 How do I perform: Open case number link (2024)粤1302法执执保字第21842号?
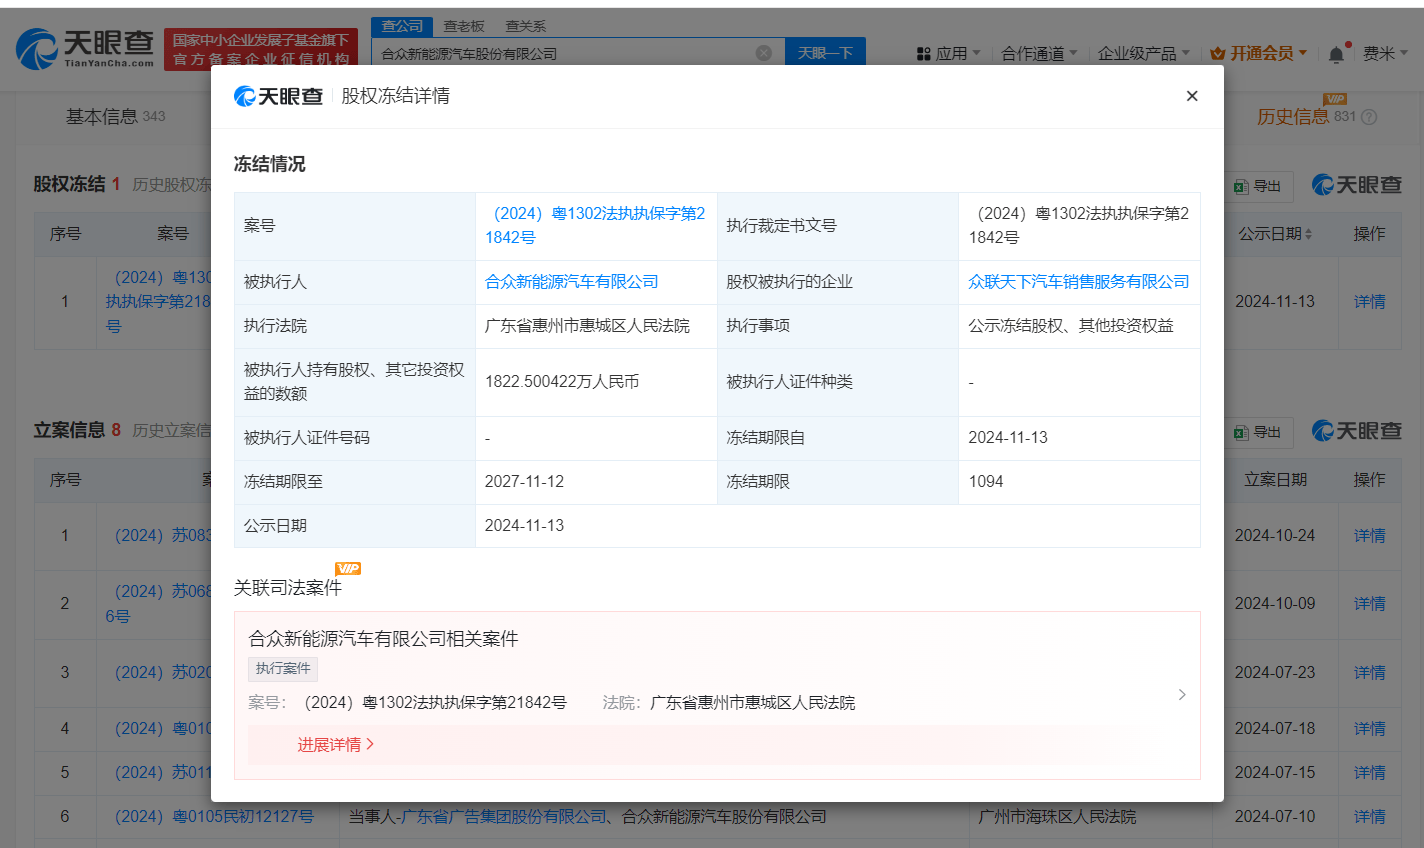coord(595,225)
